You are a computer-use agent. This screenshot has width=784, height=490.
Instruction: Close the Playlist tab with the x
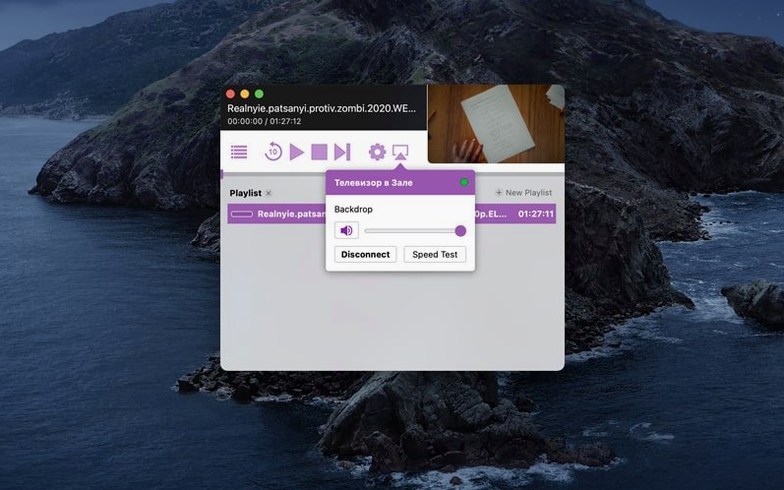click(268, 193)
